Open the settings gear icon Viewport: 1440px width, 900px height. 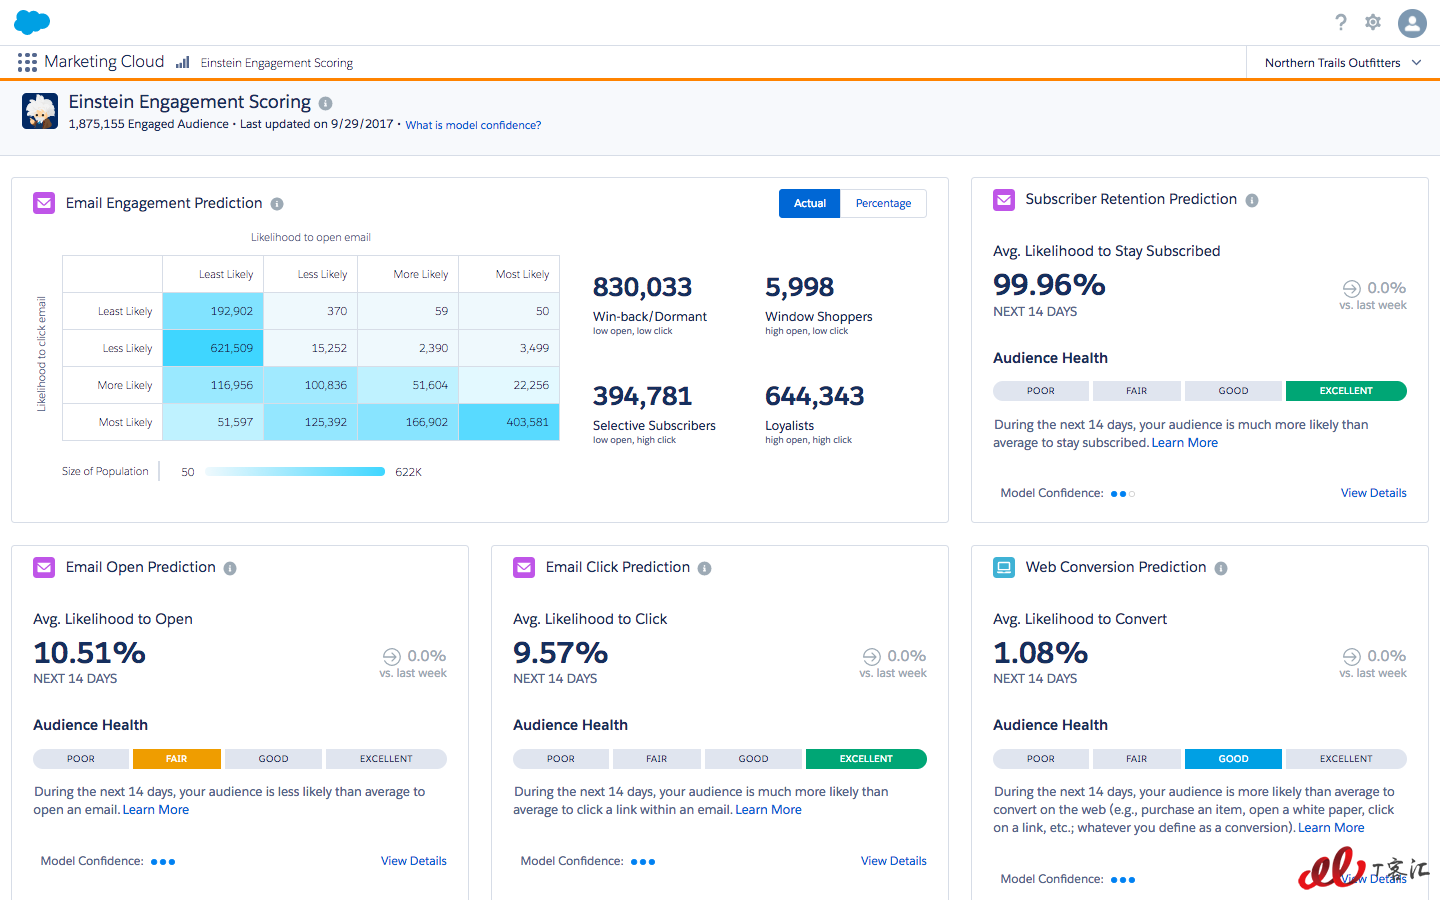(1373, 22)
